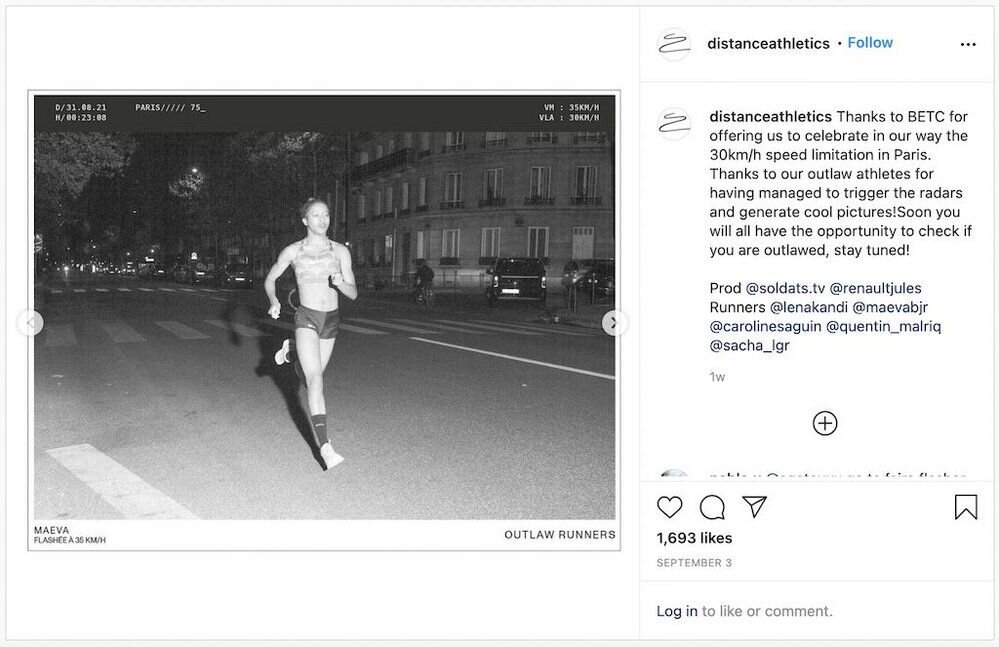This screenshot has width=999, height=647.
Task: Share post via paper plane icon
Action: (x=754, y=506)
